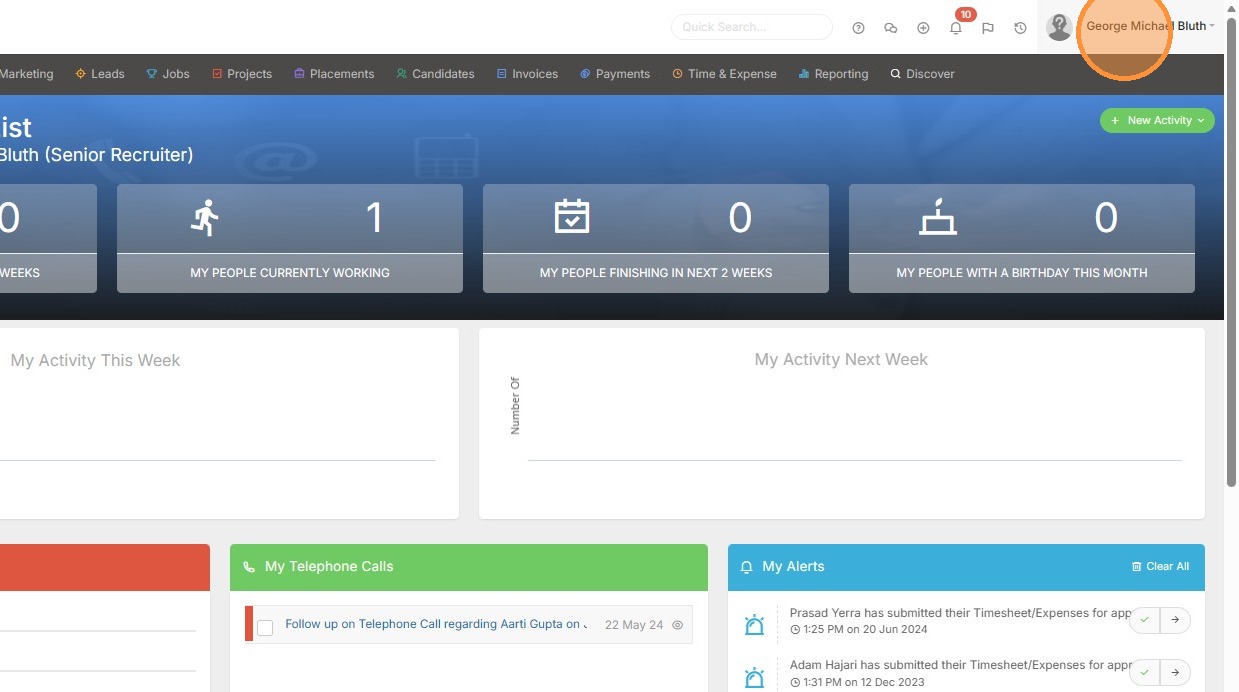Open the help question-mark icon
The height and width of the screenshot is (692, 1239).
[x=858, y=28]
